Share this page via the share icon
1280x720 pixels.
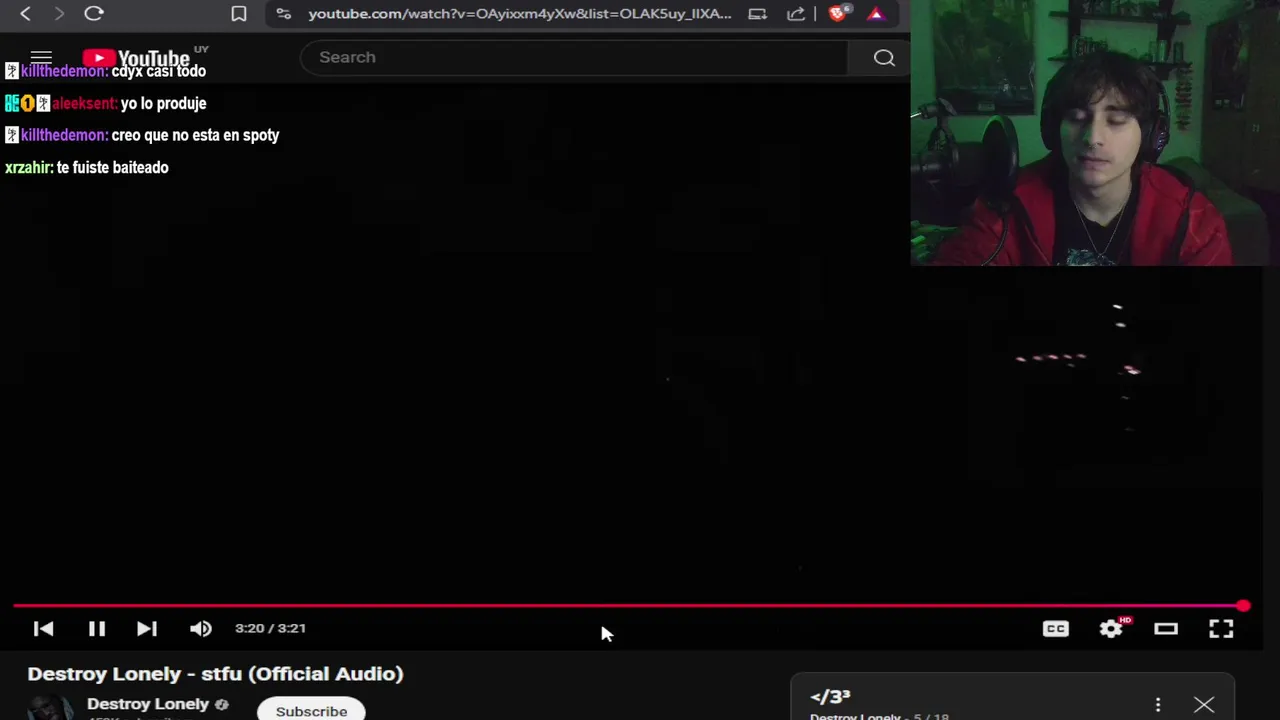(x=796, y=14)
